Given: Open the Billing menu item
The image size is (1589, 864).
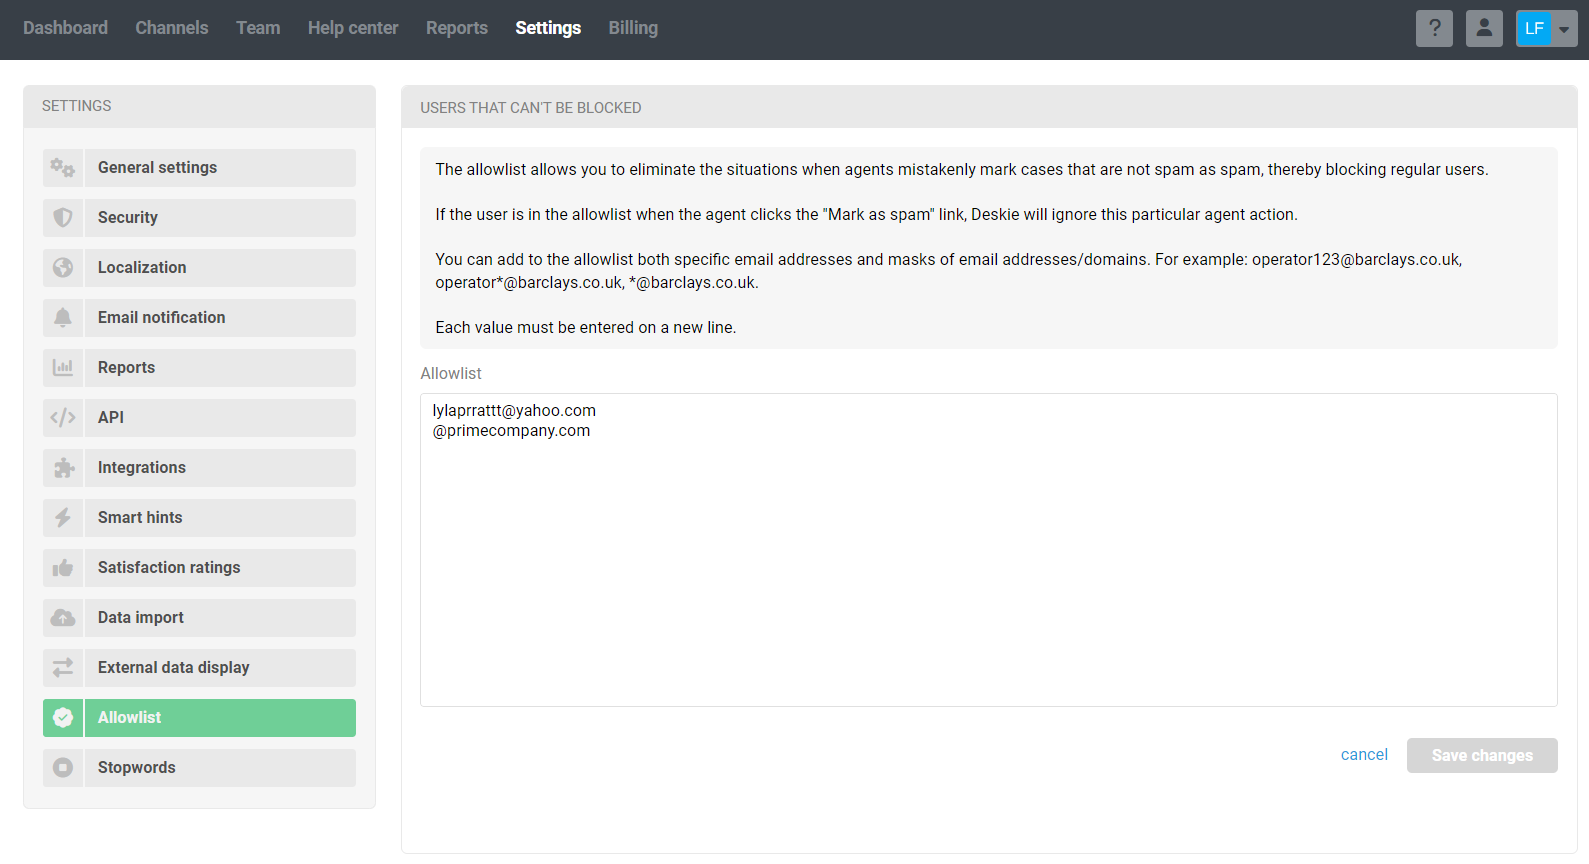Looking at the screenshot, I should tap(633, 28).
